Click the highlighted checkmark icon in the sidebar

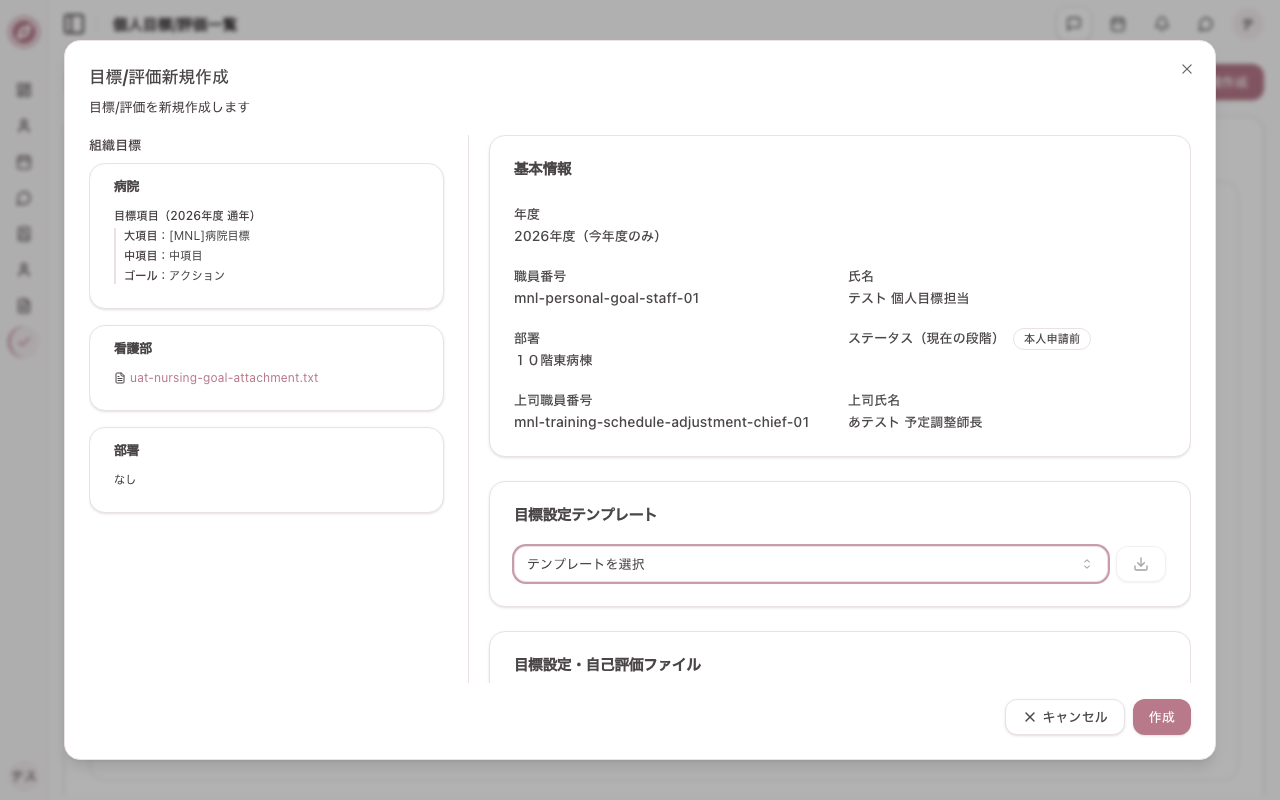[24, 342]
